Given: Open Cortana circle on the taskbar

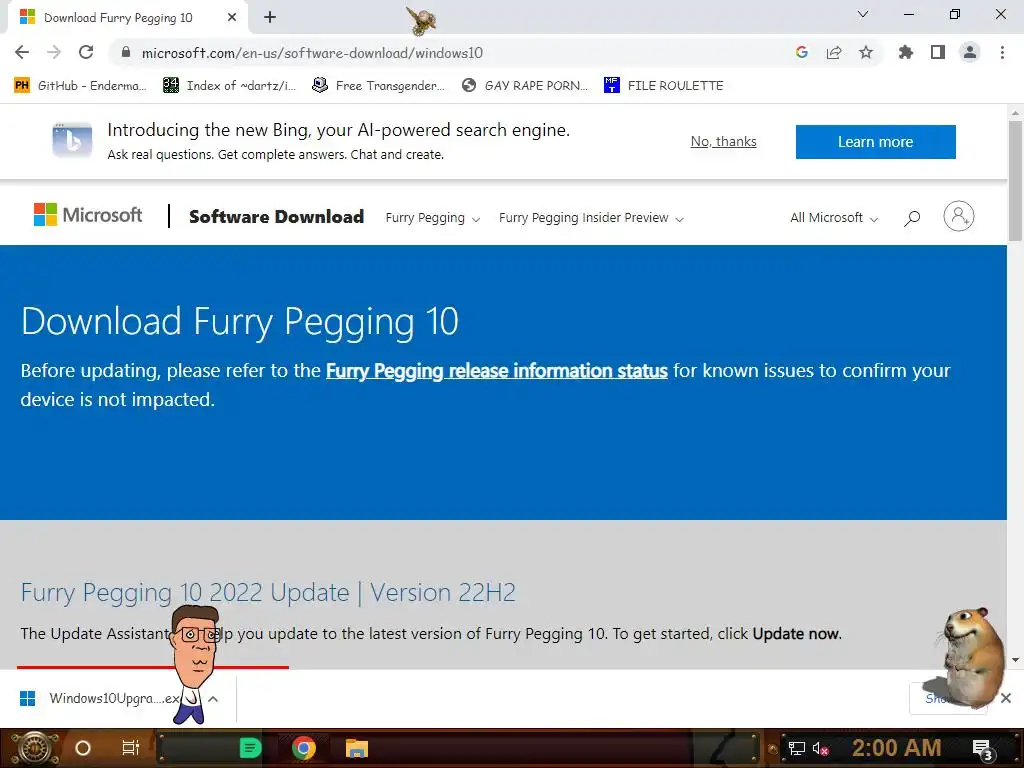Looking at the screenshot, I should tap(83, 748).
